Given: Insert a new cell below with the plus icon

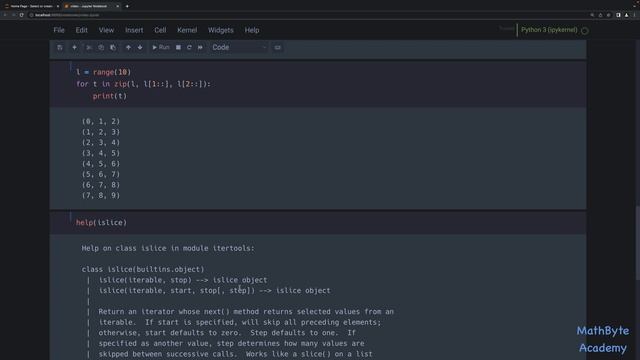Looking at the screenshot, I should tap(74, 47).
